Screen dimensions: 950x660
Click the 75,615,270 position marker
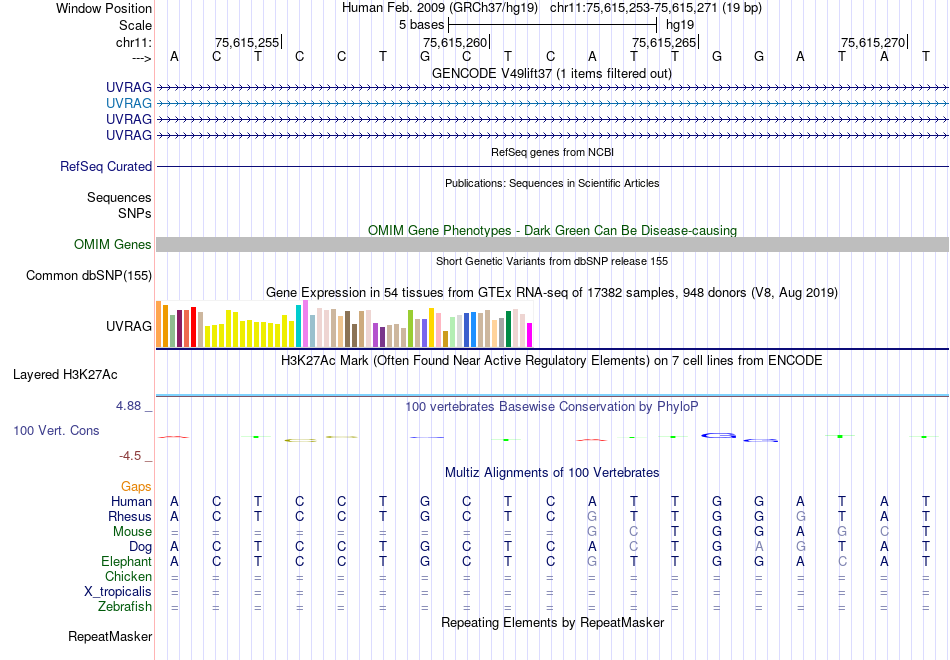874,42
